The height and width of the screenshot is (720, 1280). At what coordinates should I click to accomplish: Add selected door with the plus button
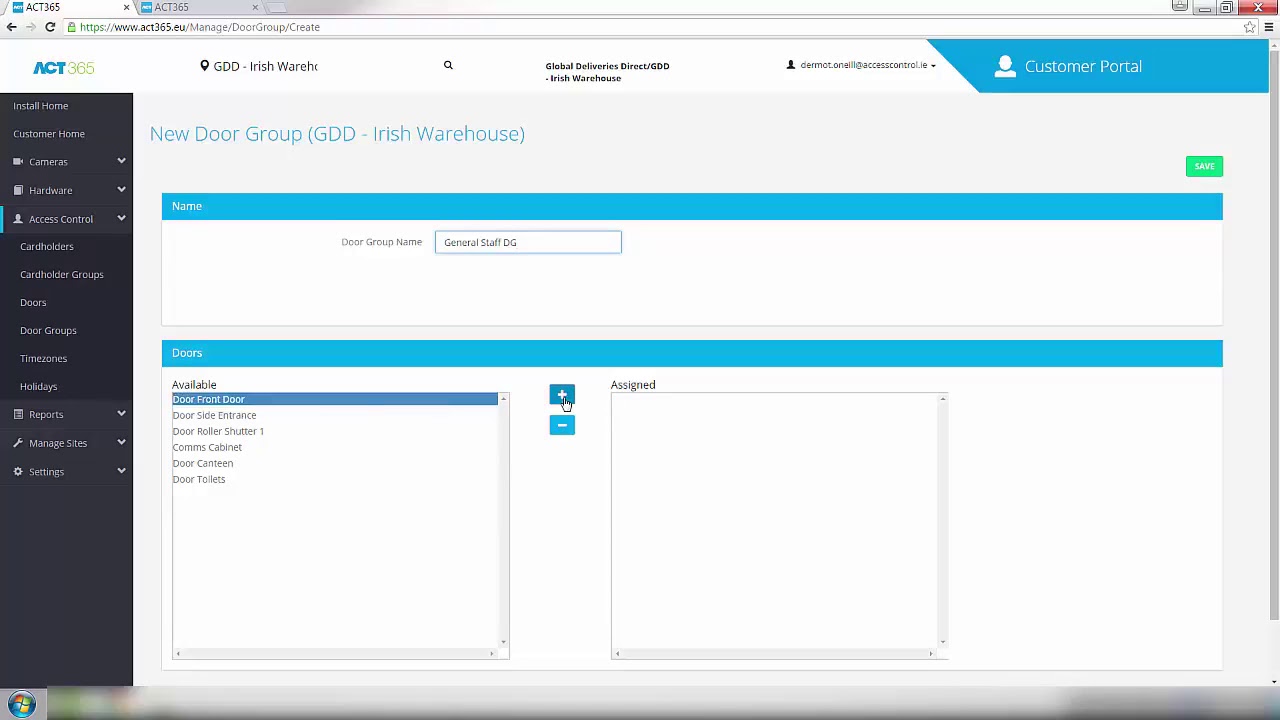562,396
